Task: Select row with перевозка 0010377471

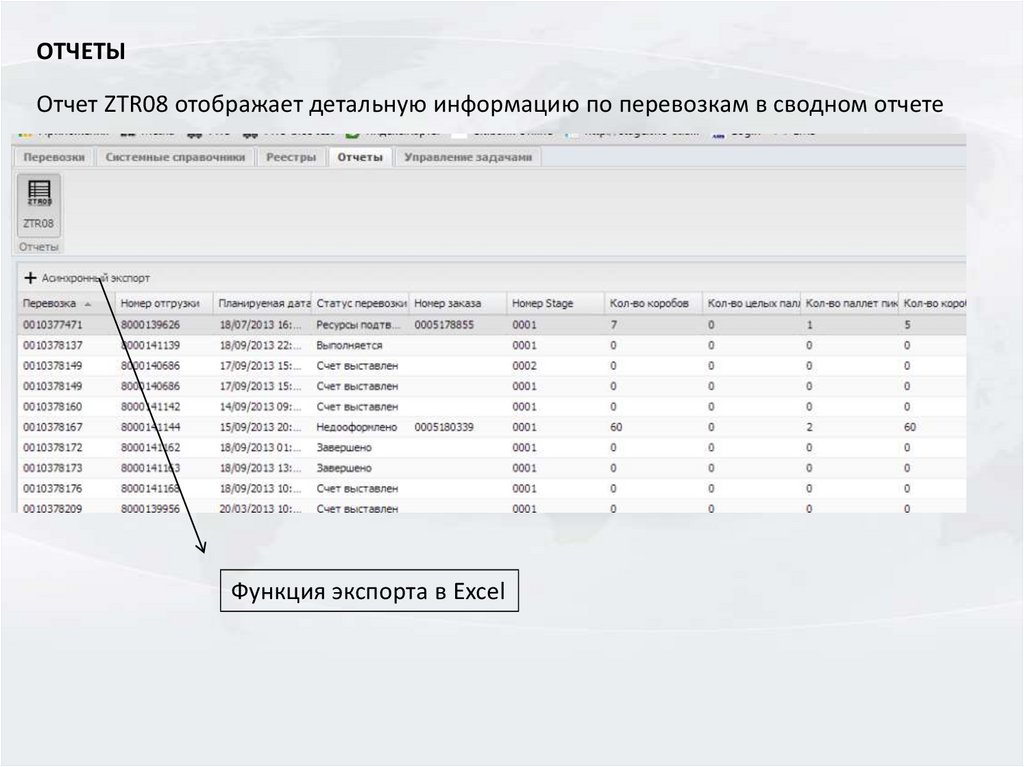Action: 53,325
